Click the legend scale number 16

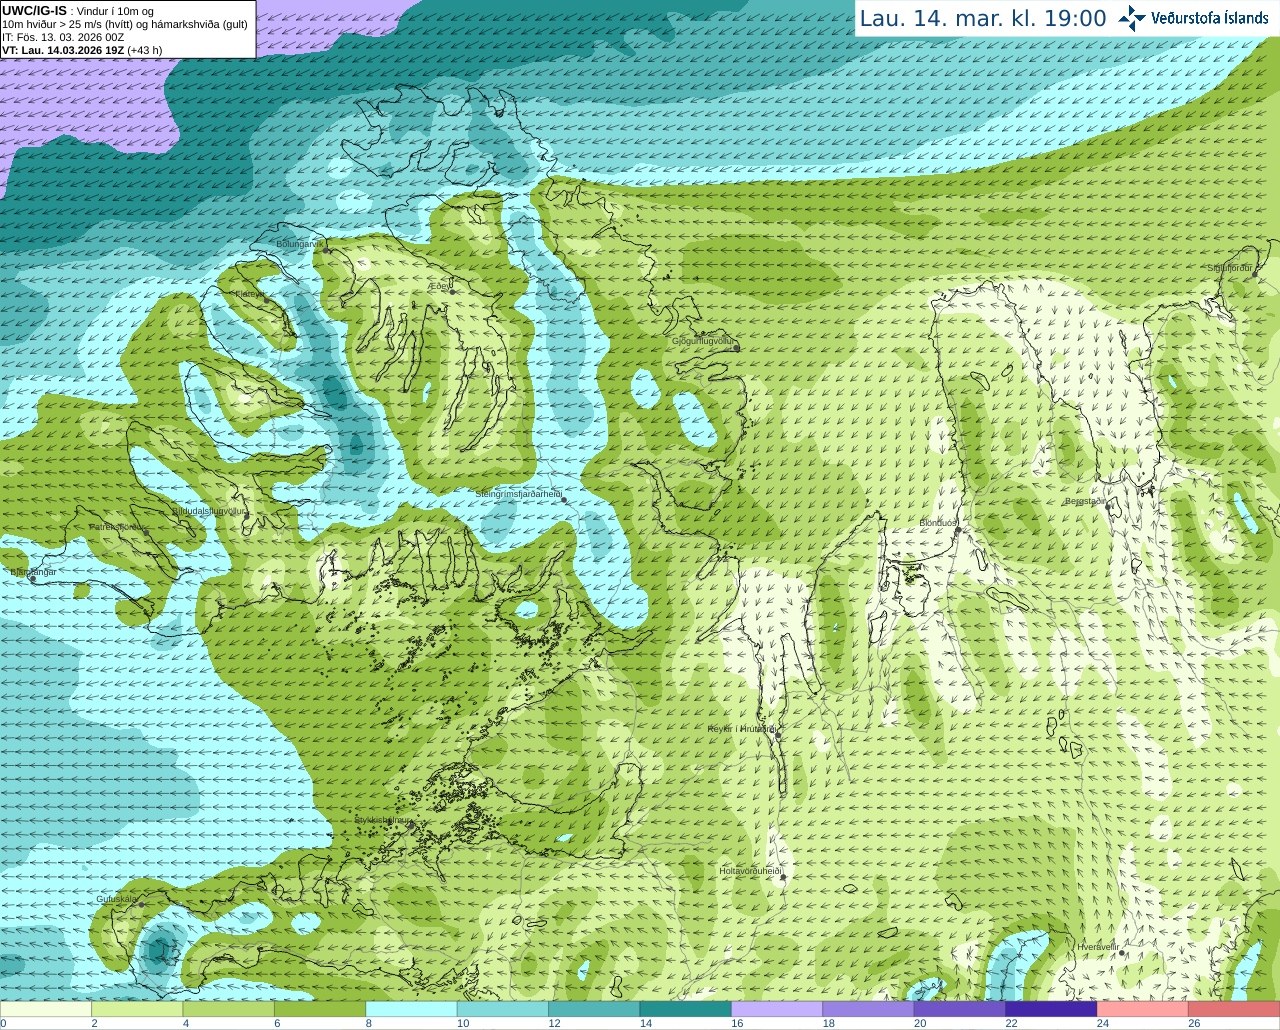(x=737, y=1023)
